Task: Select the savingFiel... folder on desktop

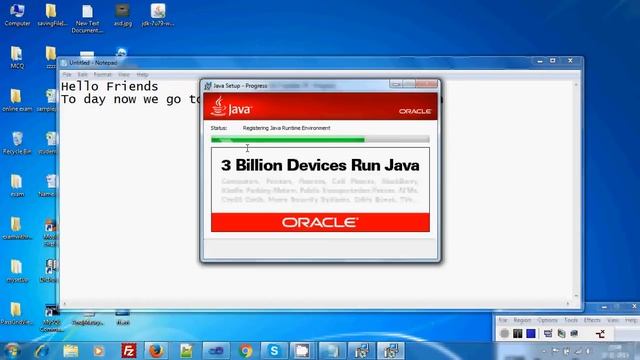Action: click(x=51, y=14)
